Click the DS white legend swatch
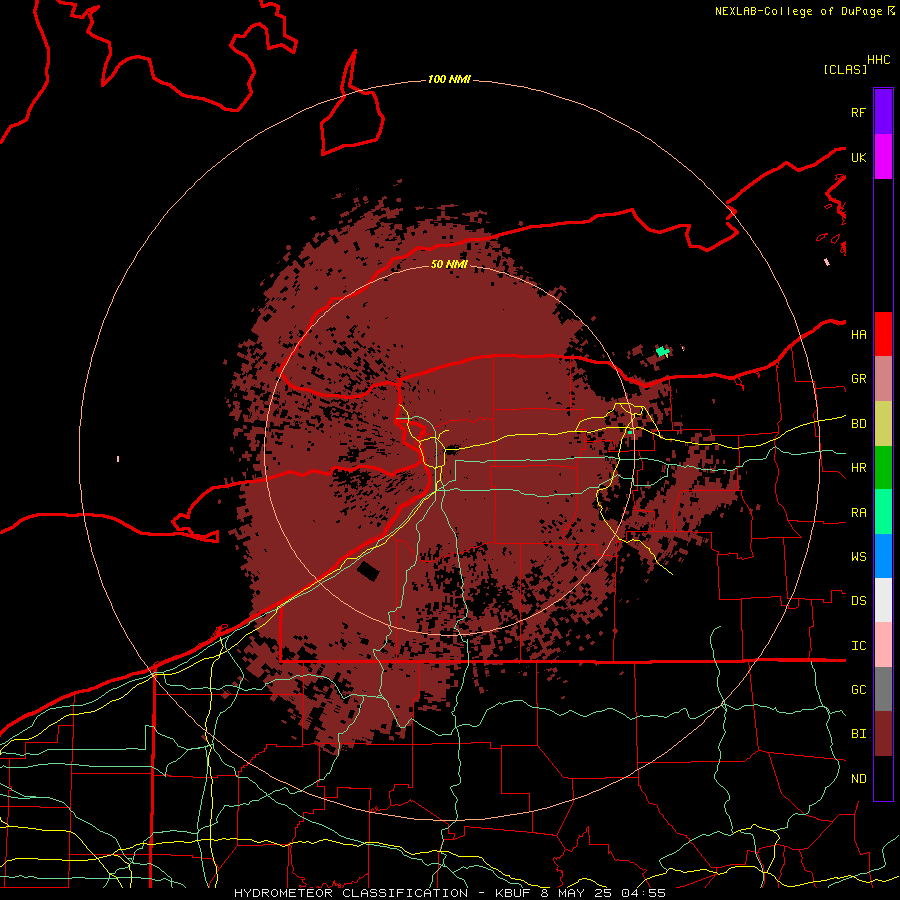The width and height of the screenshot is (900, 900). 883,600
